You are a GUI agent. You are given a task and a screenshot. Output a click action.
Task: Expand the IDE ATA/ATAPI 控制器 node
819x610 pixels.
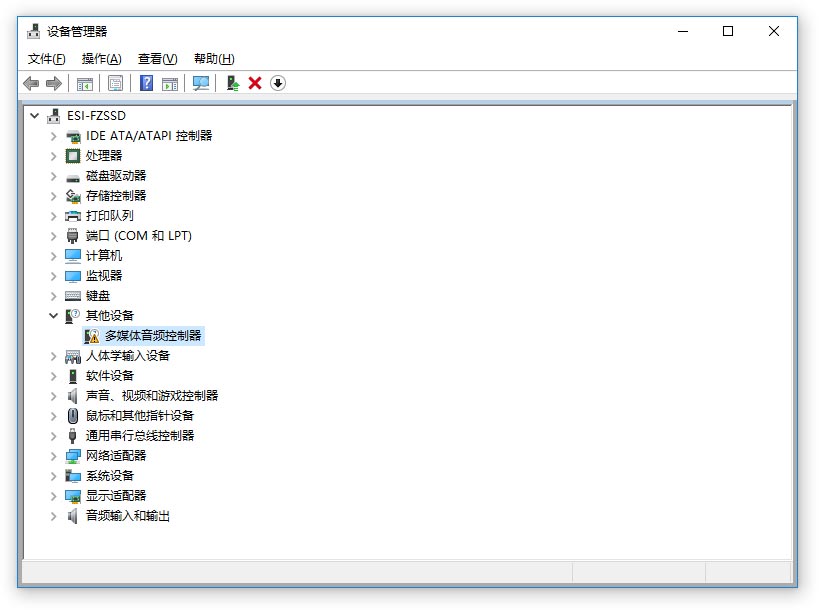coord(53,136)
